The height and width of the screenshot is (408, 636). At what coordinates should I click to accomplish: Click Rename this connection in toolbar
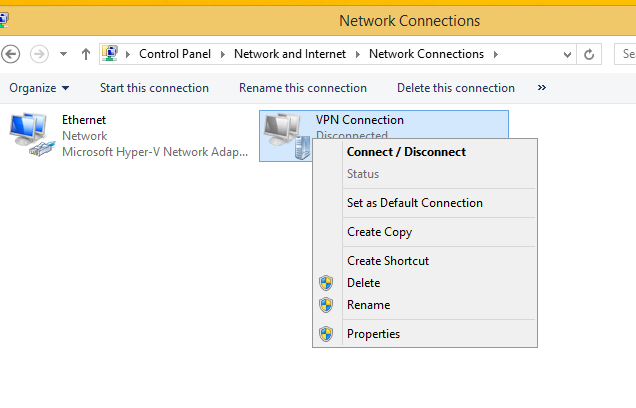(303, 88)
